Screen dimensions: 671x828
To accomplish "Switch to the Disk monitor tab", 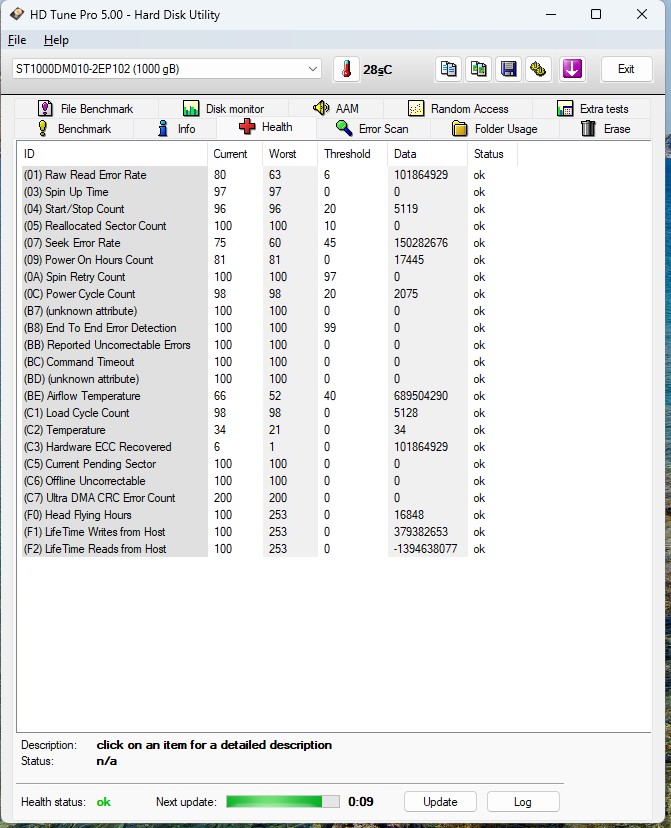I will [223, 109].
